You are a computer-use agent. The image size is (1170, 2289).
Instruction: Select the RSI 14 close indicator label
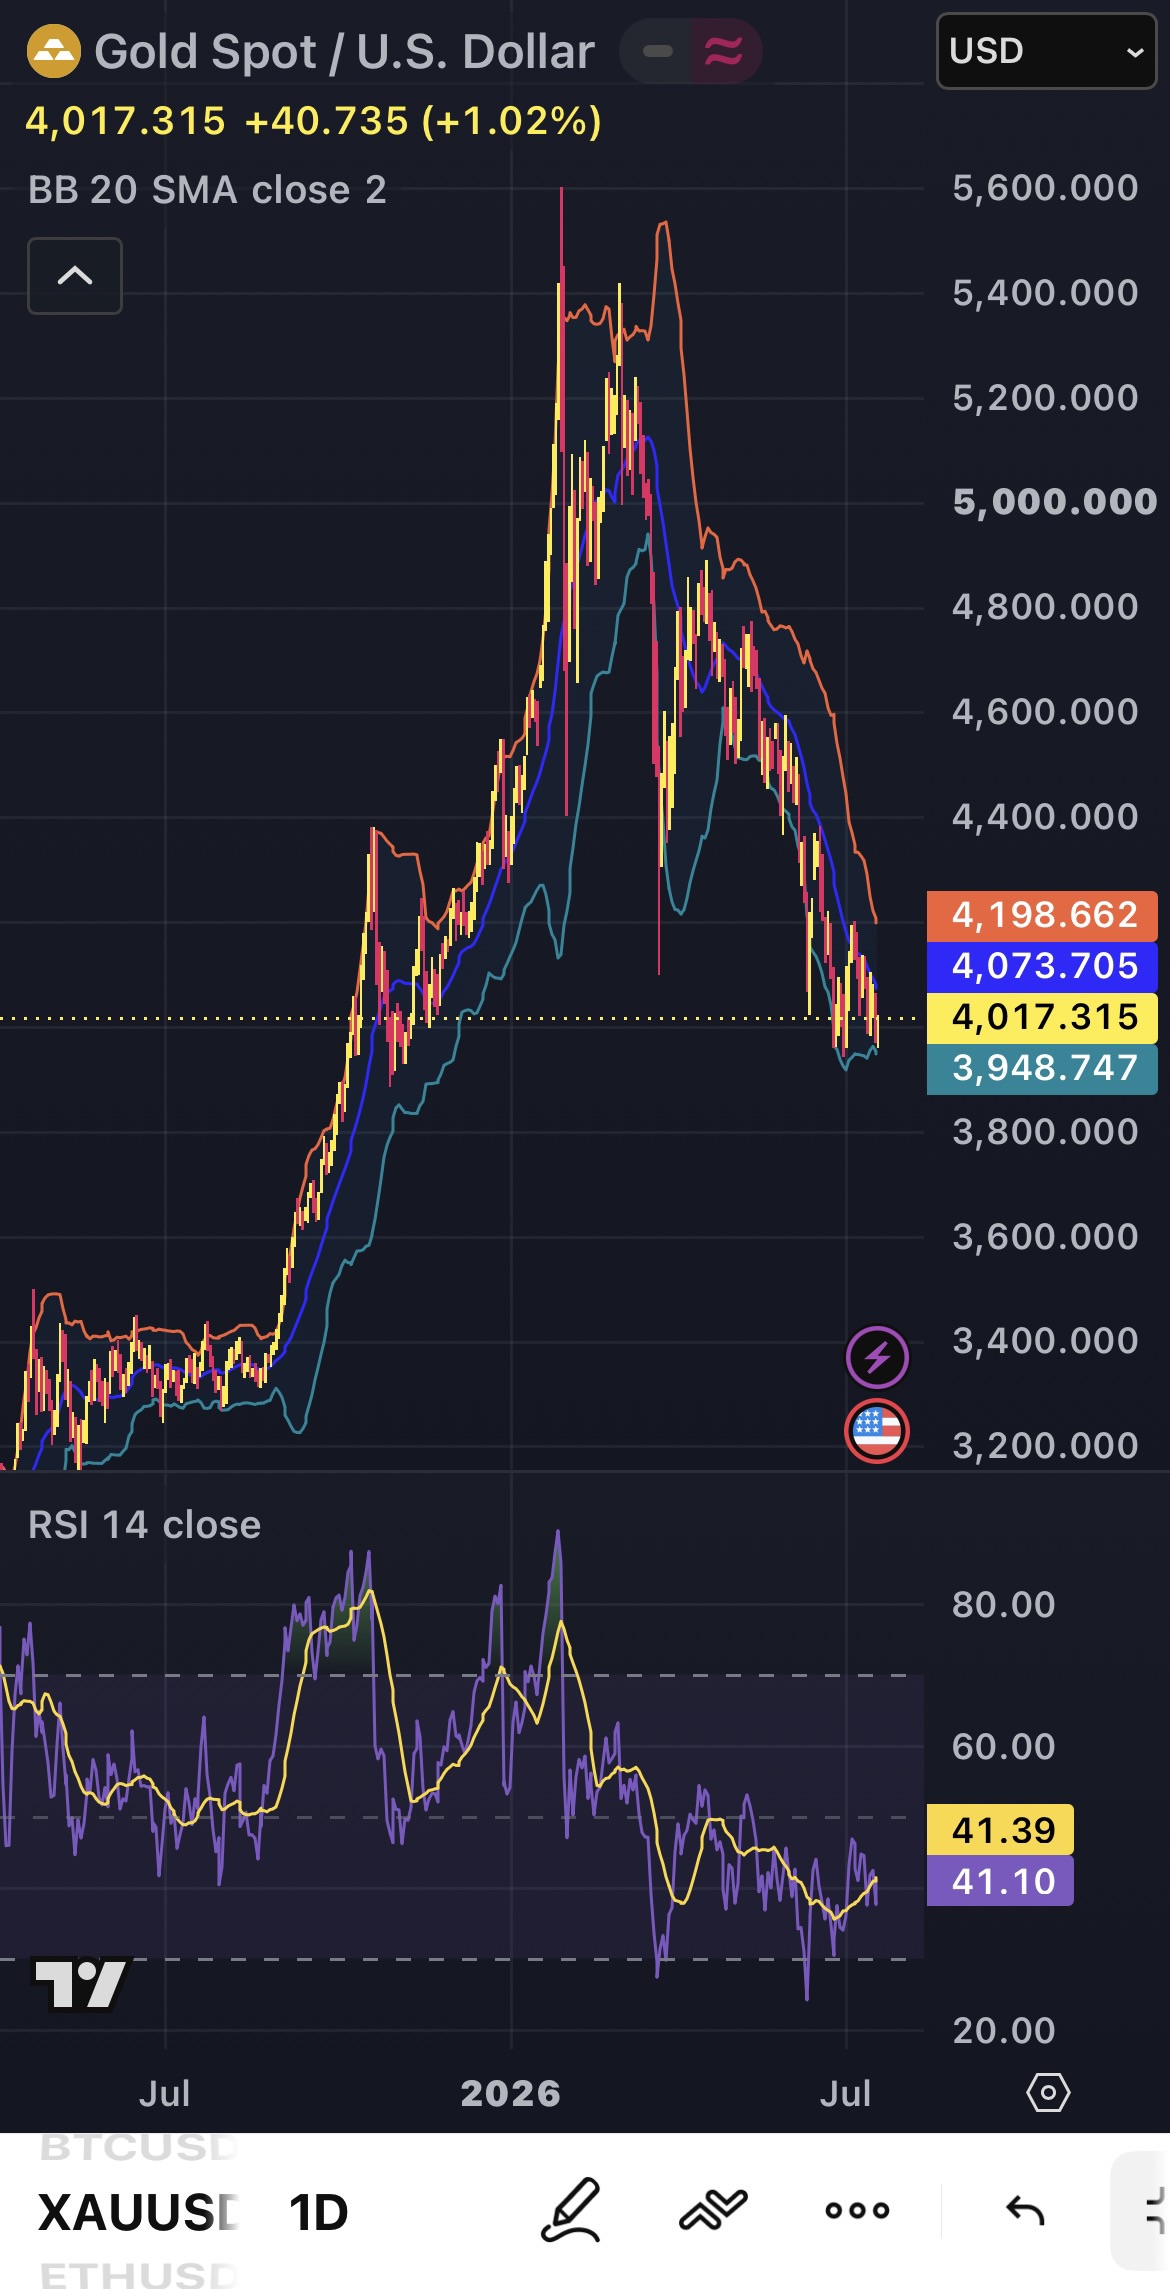click(x=144, y=1525)
